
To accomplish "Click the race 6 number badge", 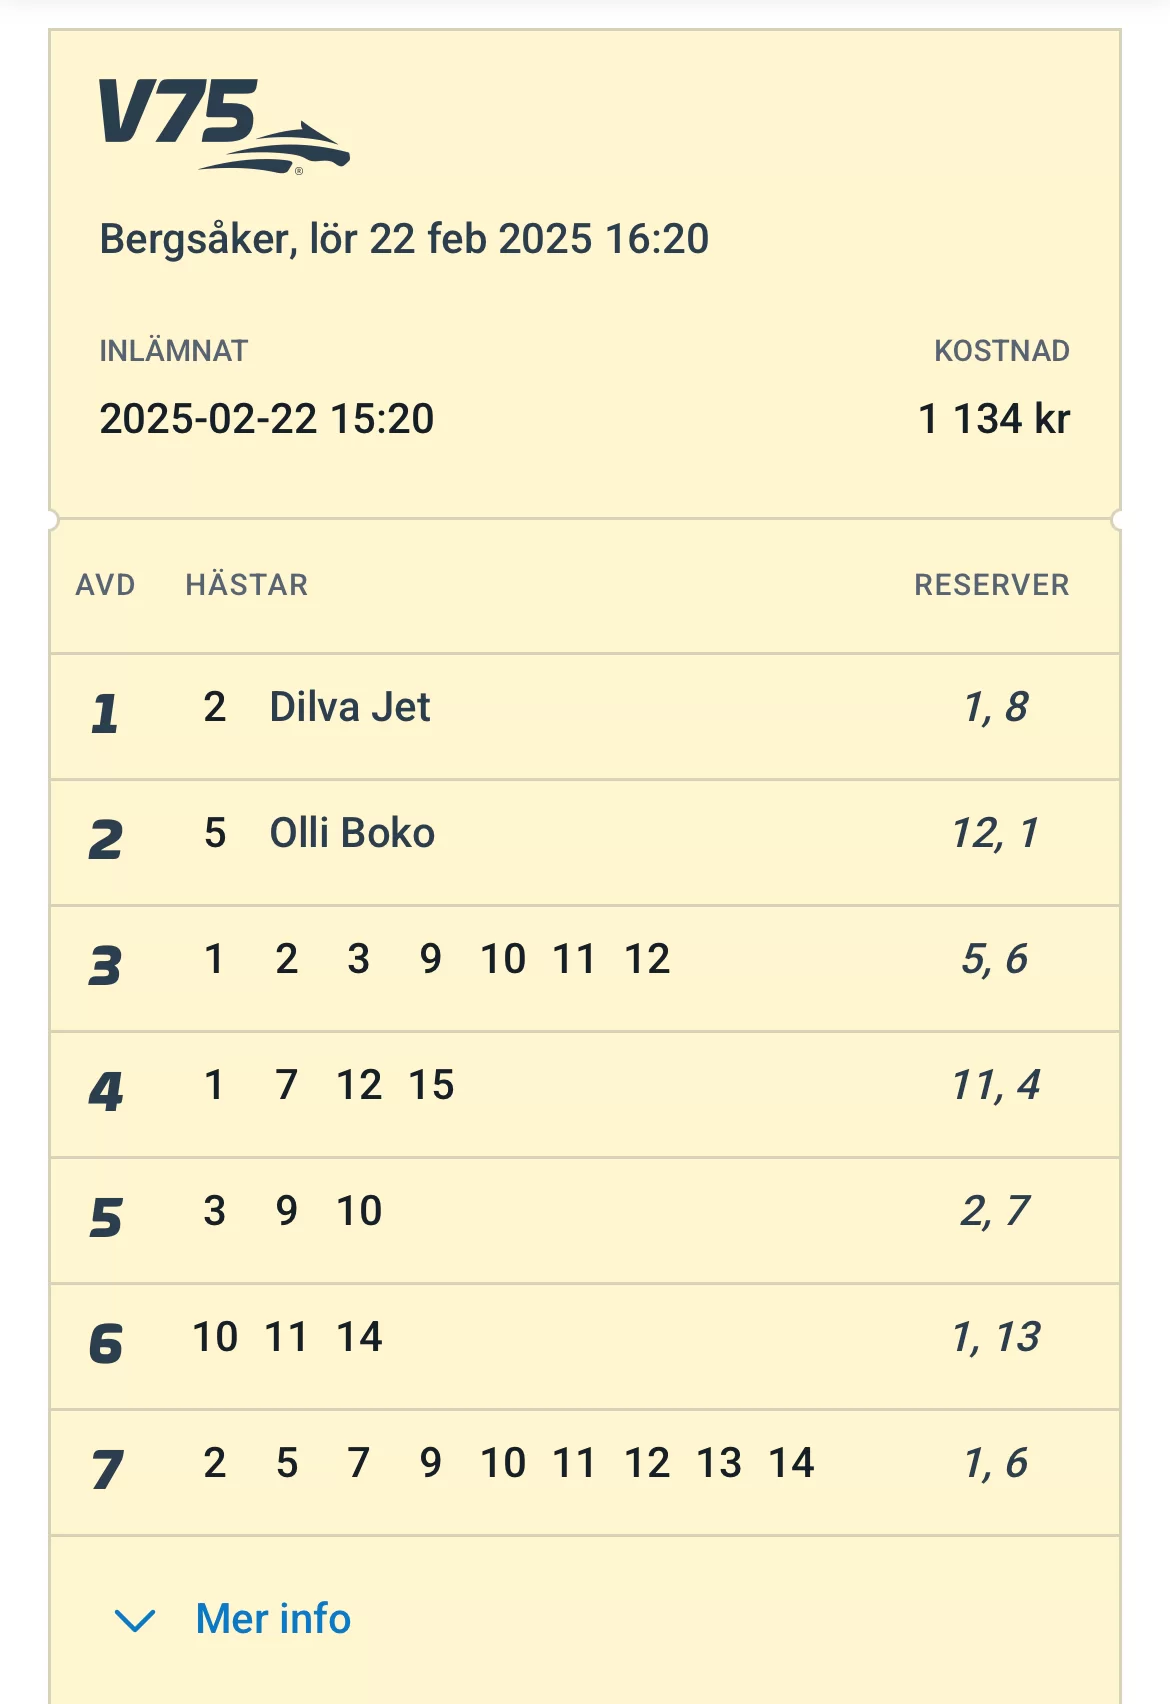I will [105, 1344].
